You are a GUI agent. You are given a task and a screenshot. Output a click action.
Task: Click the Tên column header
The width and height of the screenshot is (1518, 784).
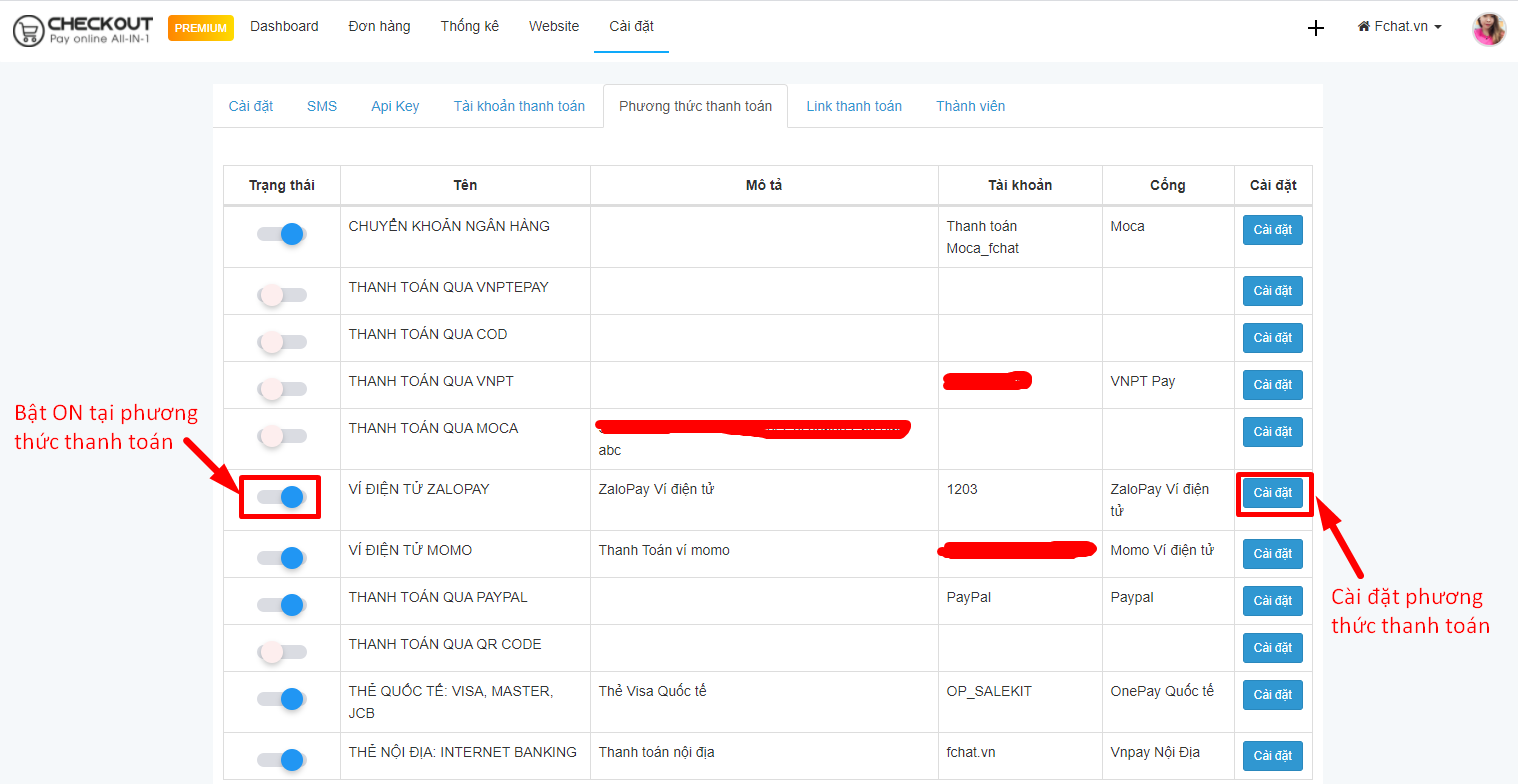(x=465, y=185)
